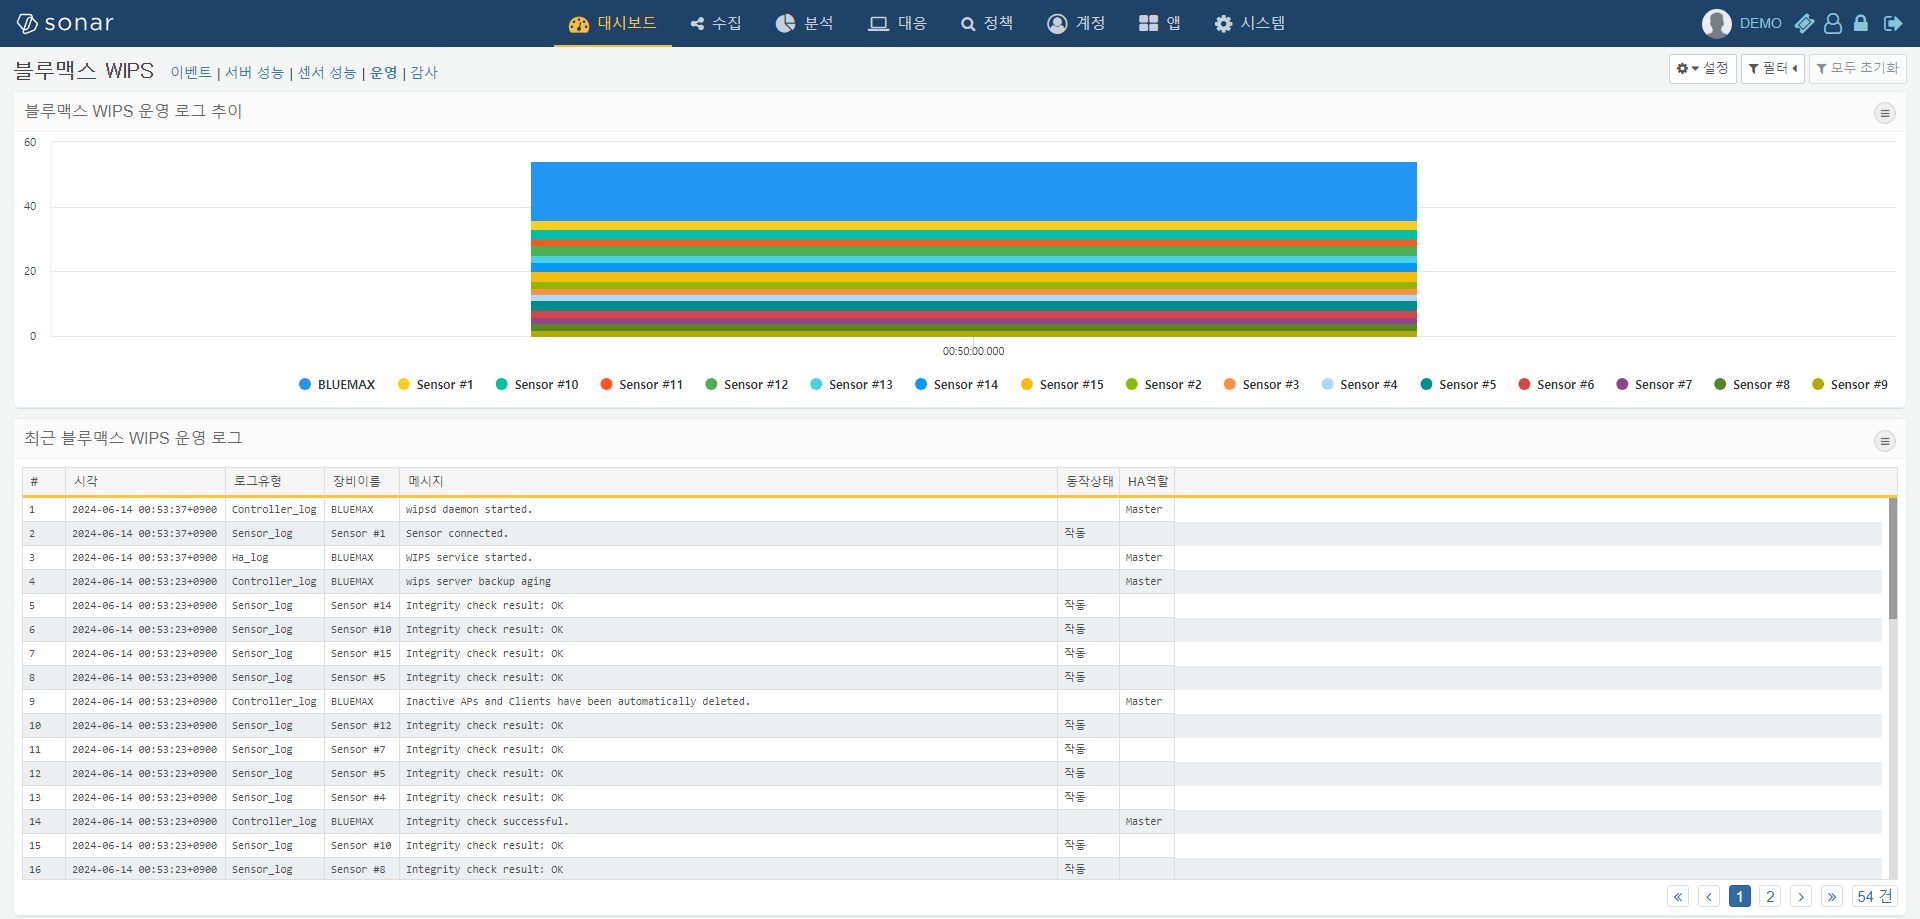Expand the 필터 panel button
Screen dimensions: 1920x919
(1772, 68)
